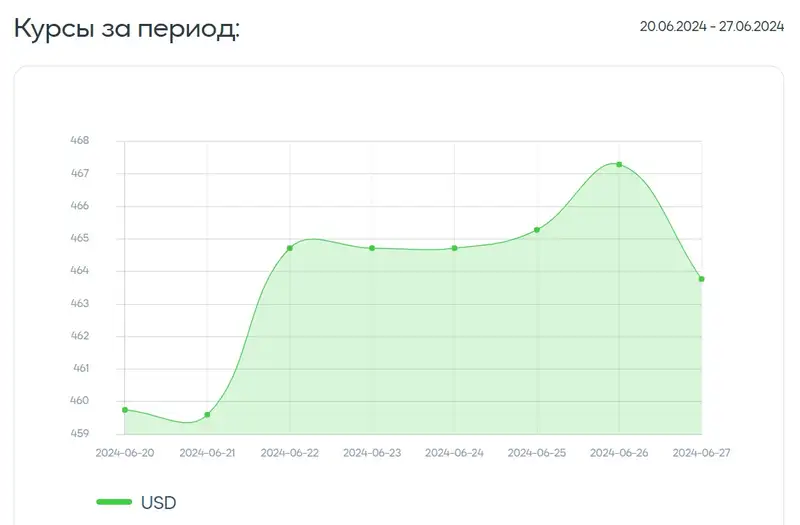Screen dimensions: 800x525
Task: Click the 2024-06-22 x-axis label
Action: [290, 453]
